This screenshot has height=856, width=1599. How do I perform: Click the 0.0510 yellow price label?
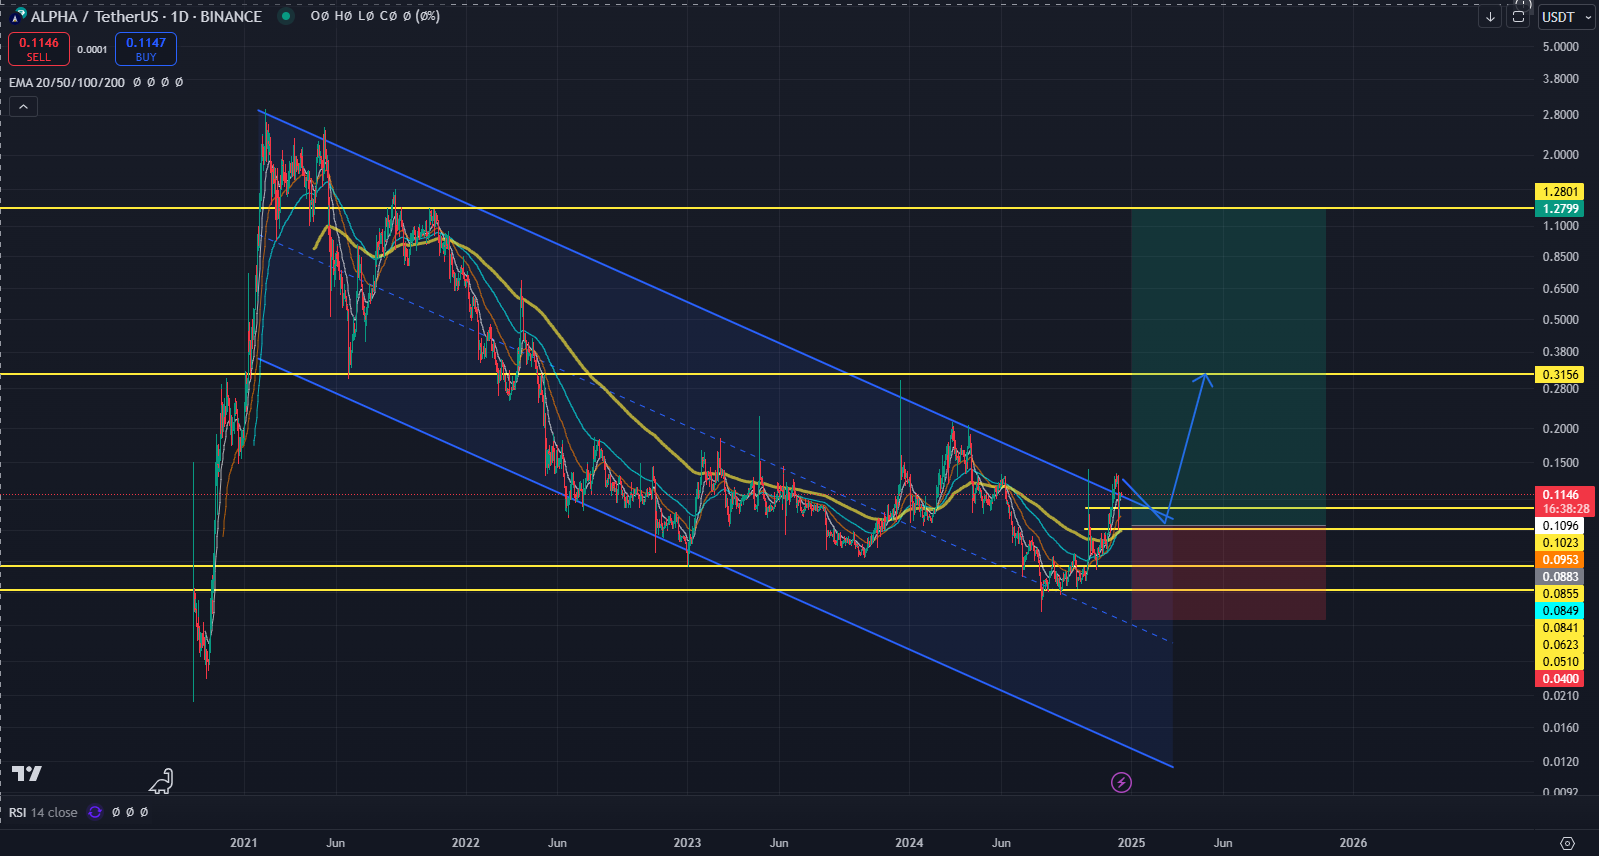pos(1560,661)
